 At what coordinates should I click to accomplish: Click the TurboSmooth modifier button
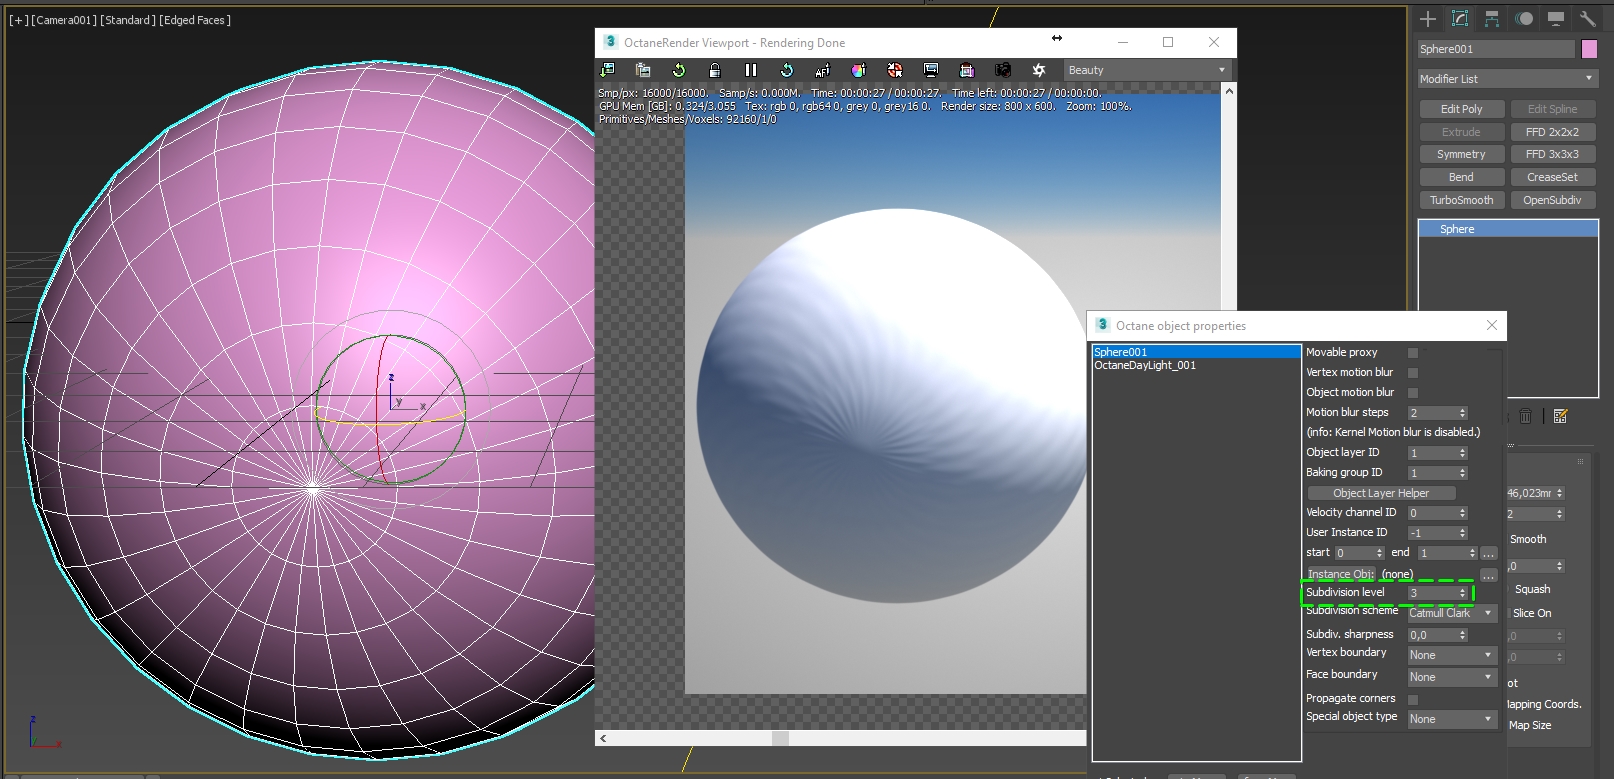click(x=1461, y=200)
